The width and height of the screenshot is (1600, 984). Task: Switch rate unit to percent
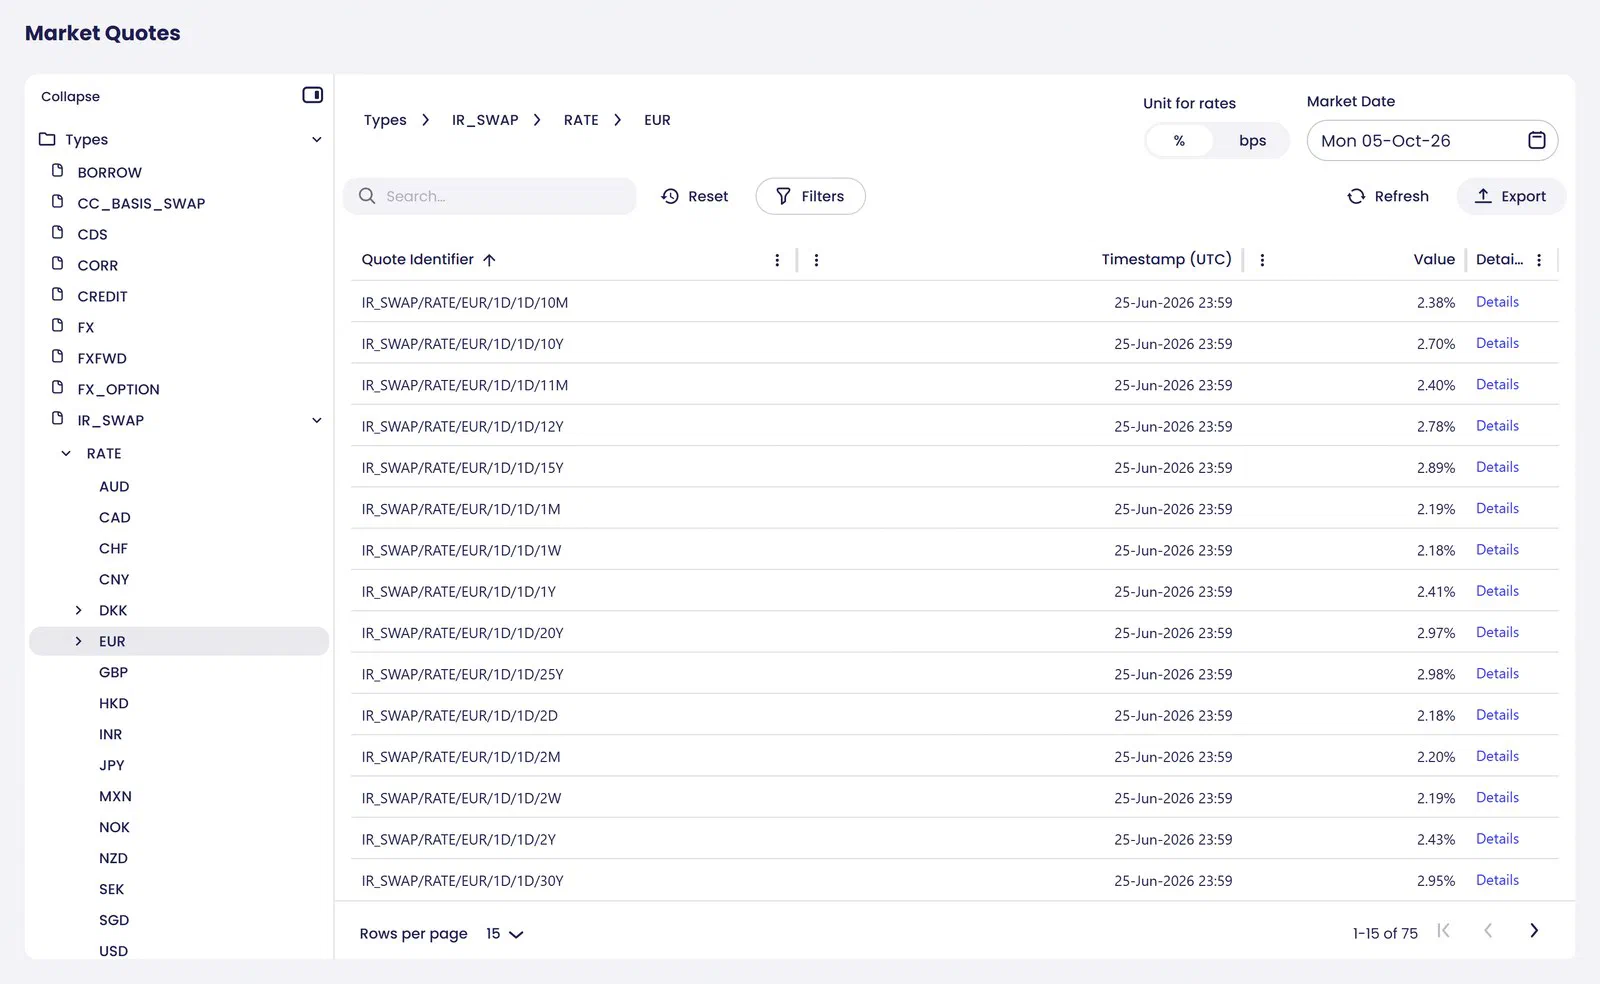[x=1179, y=141]
